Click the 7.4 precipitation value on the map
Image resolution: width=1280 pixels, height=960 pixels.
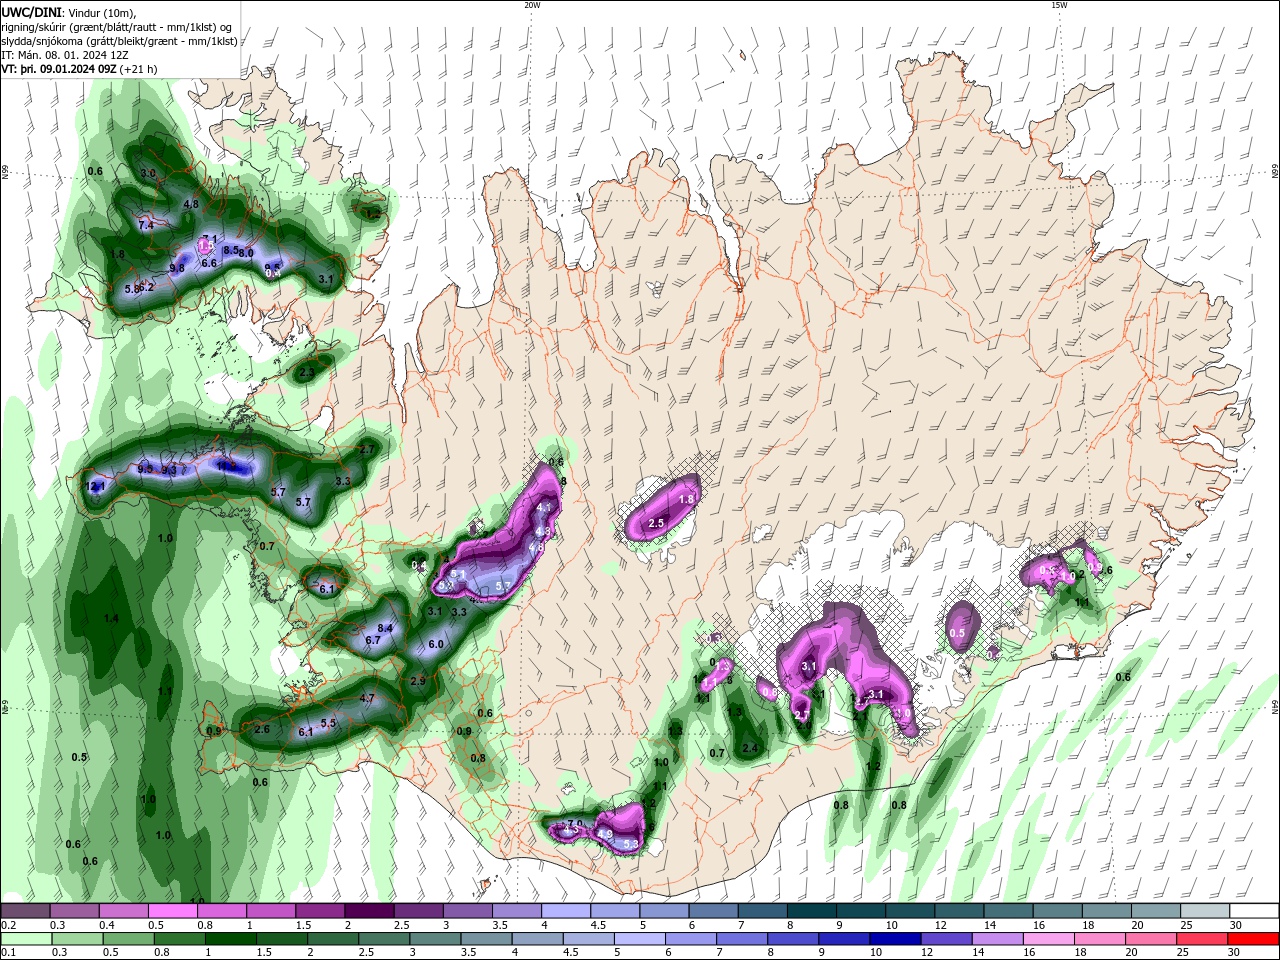[x=146, y=225]
